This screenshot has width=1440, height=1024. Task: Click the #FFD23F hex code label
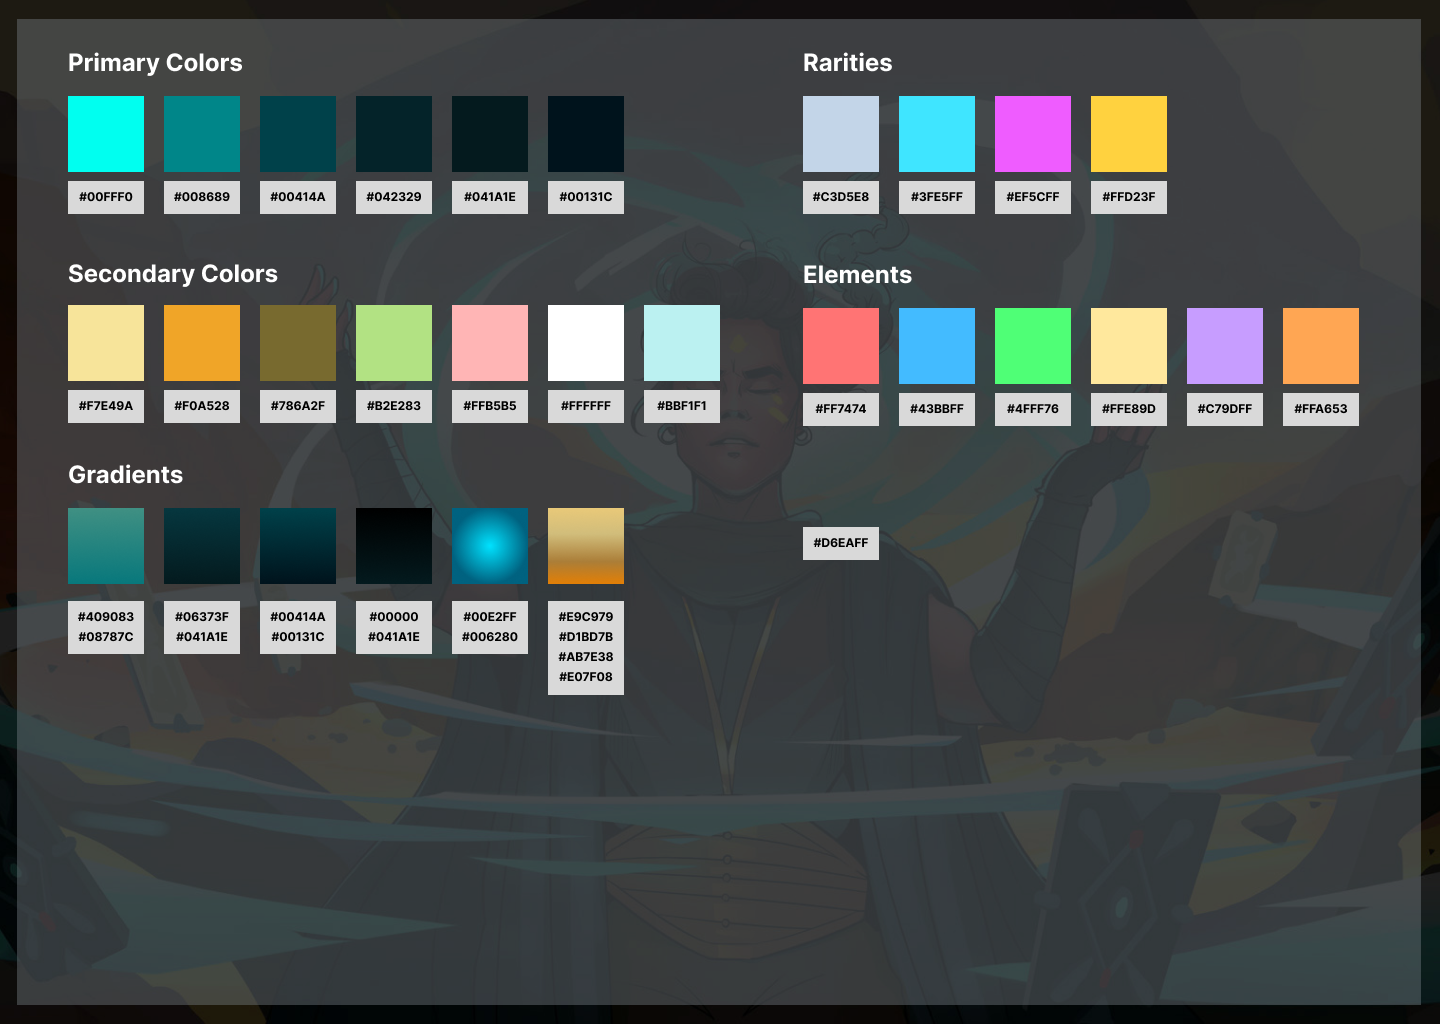[x=1129, y=197]
